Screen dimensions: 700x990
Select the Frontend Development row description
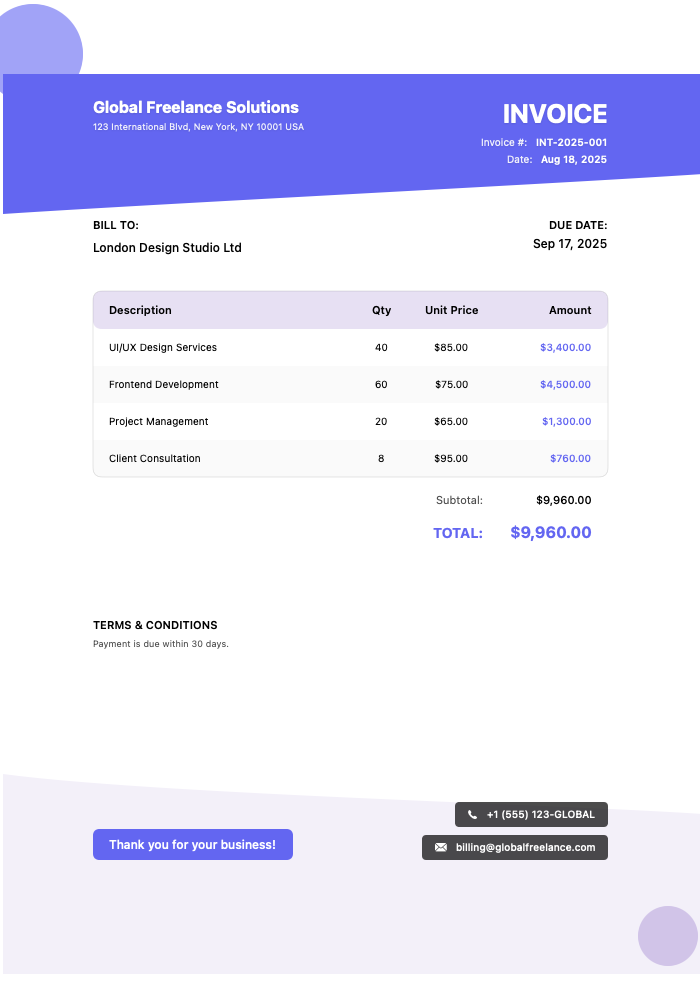coord(163,385)
